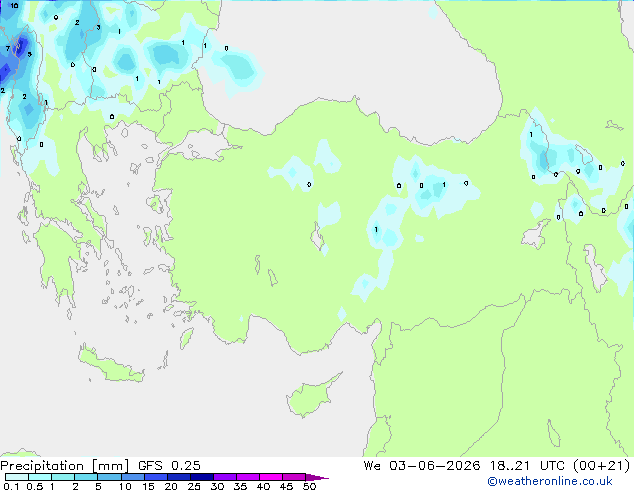634x490 pixels.
Task: Click the '45' legend scale label
Action: (286, 486)
